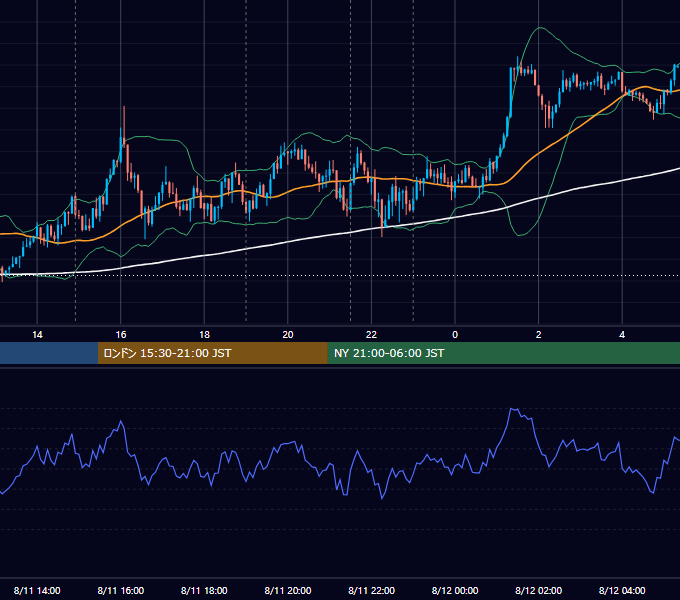Click the 14 hour label on price chart axis
The width and height of the screenshot is (680, 600).
[37, 335]
